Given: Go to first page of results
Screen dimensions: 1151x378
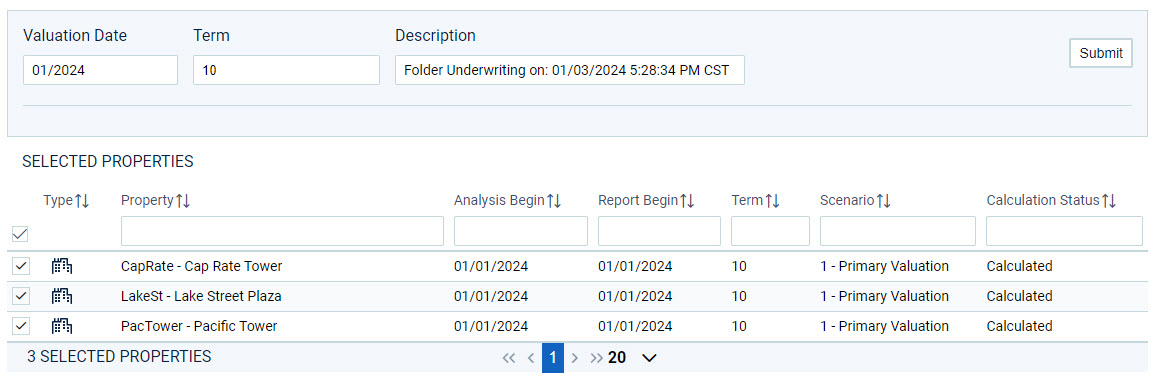Looking at the screenshot, I should 509,358.
